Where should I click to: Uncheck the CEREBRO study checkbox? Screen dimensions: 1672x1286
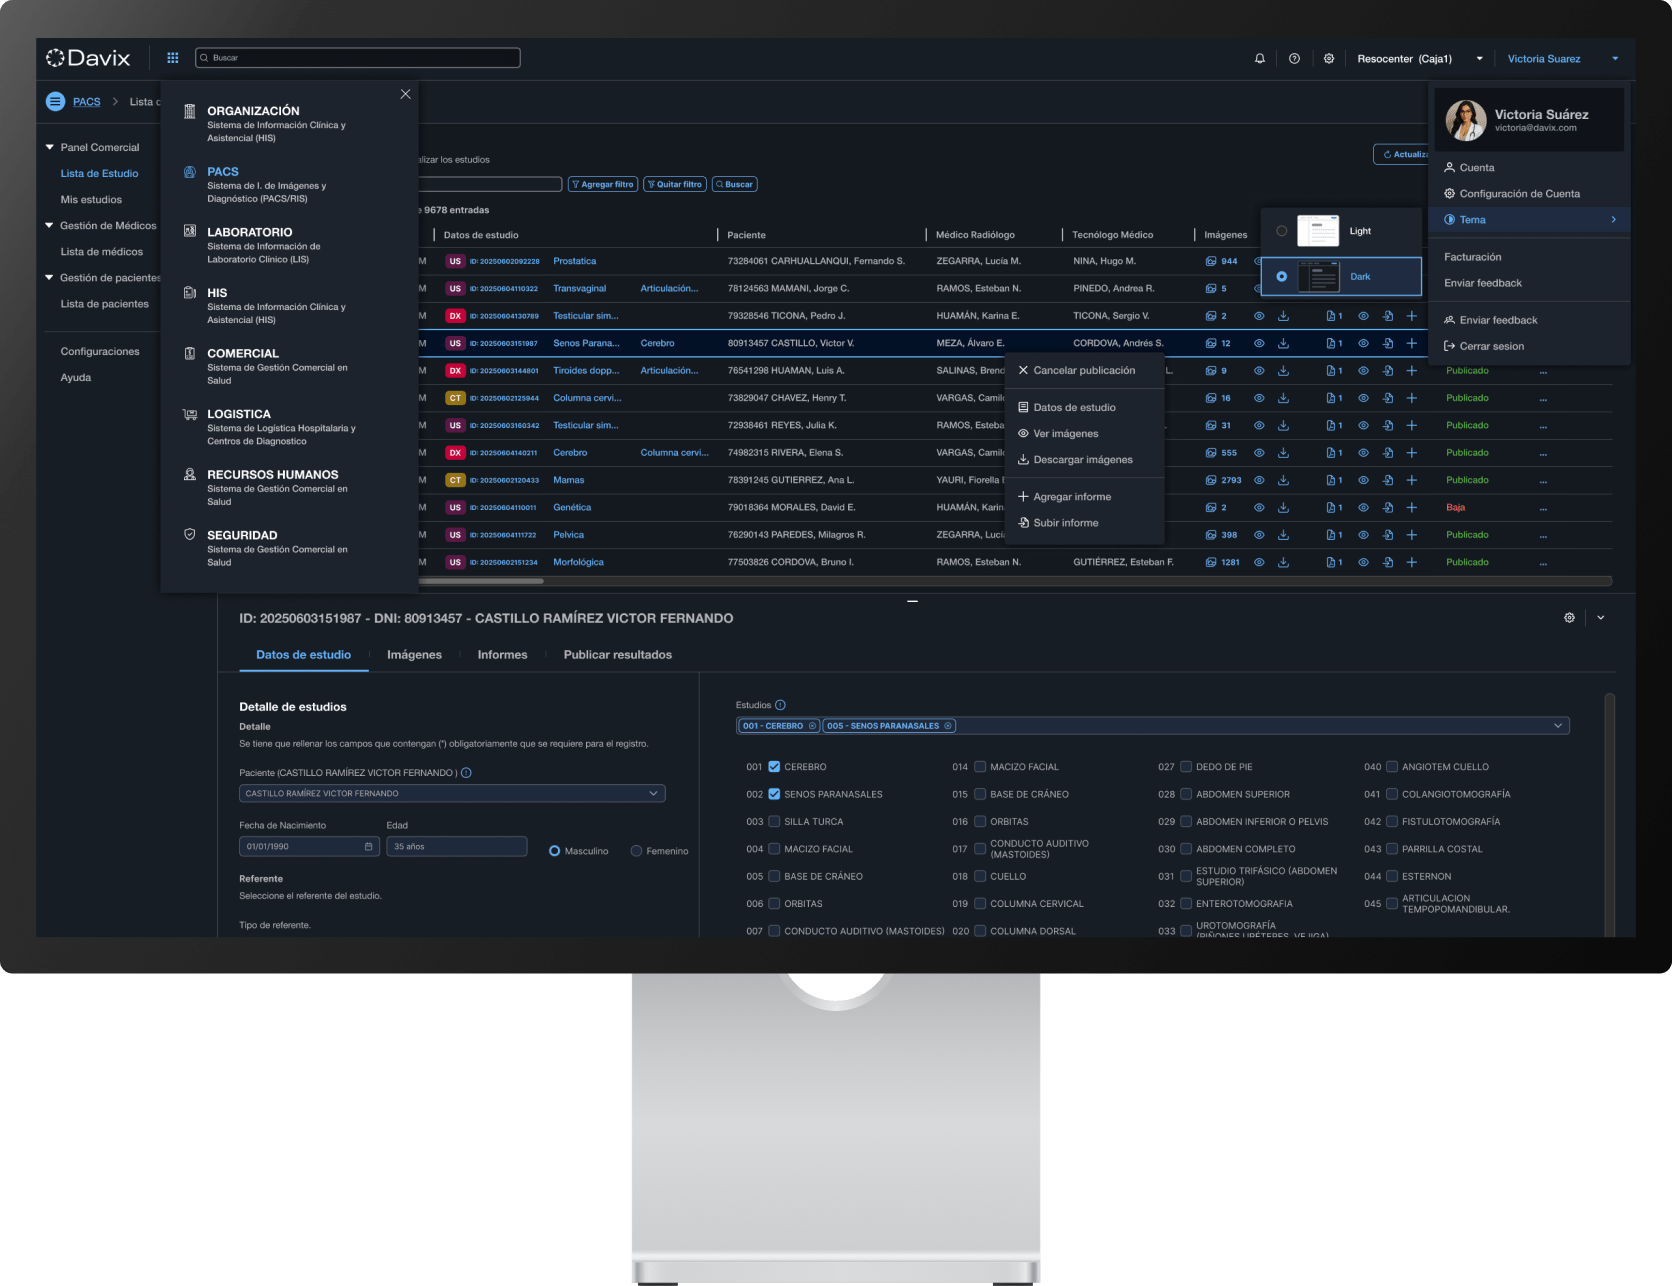774,766
